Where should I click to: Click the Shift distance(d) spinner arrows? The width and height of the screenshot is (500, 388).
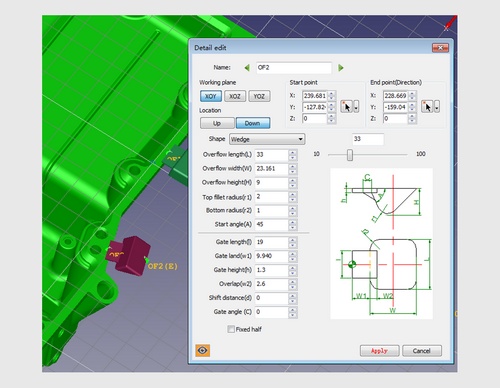(293, 298)
